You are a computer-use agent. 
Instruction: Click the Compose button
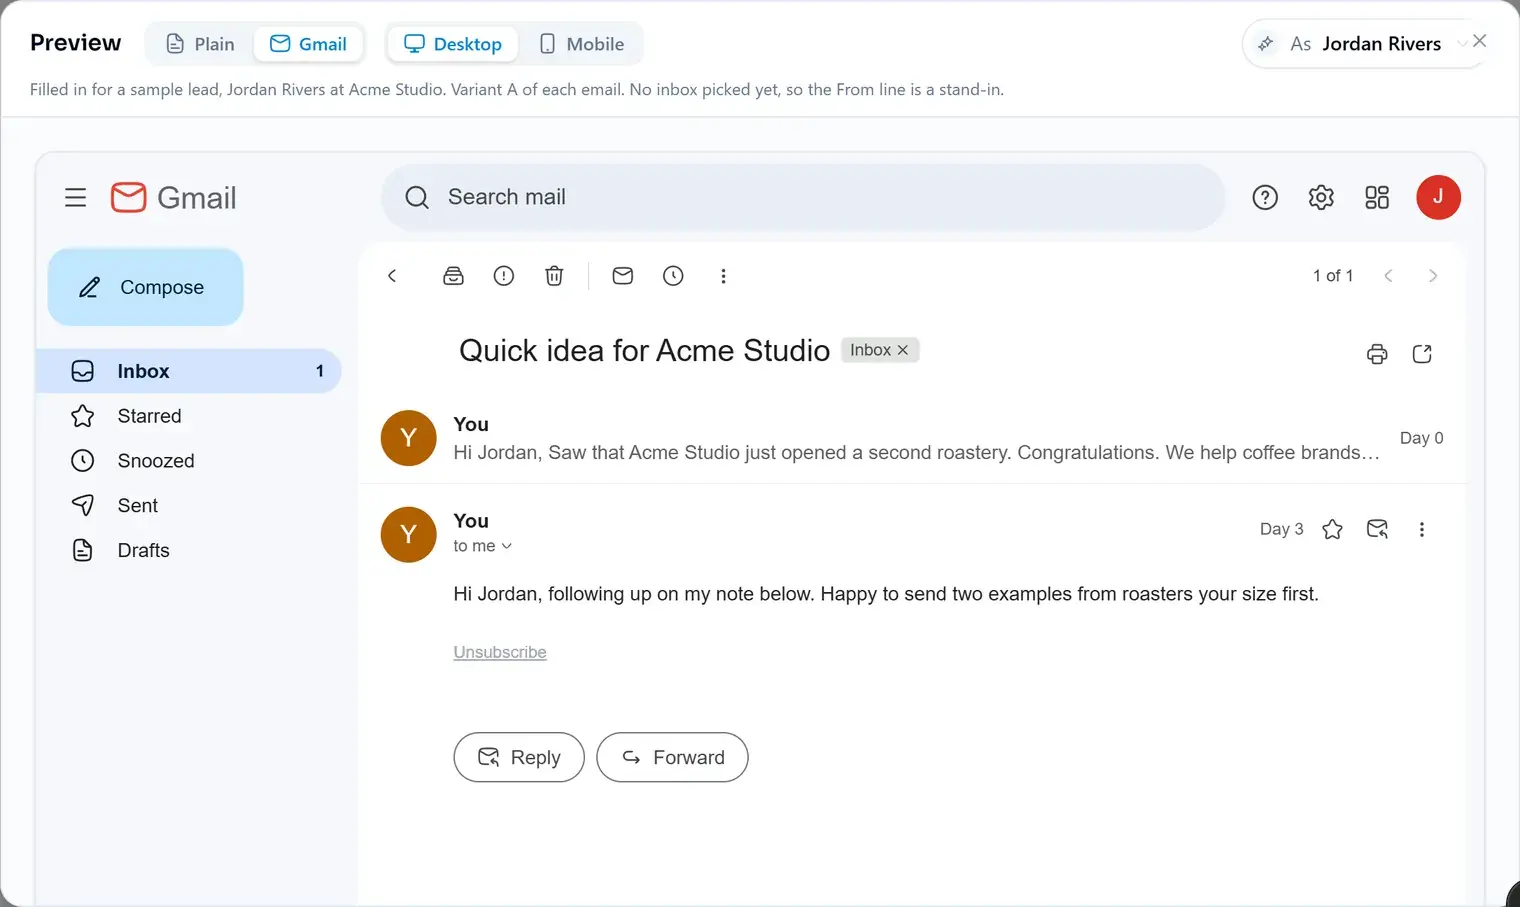(145, 287)
